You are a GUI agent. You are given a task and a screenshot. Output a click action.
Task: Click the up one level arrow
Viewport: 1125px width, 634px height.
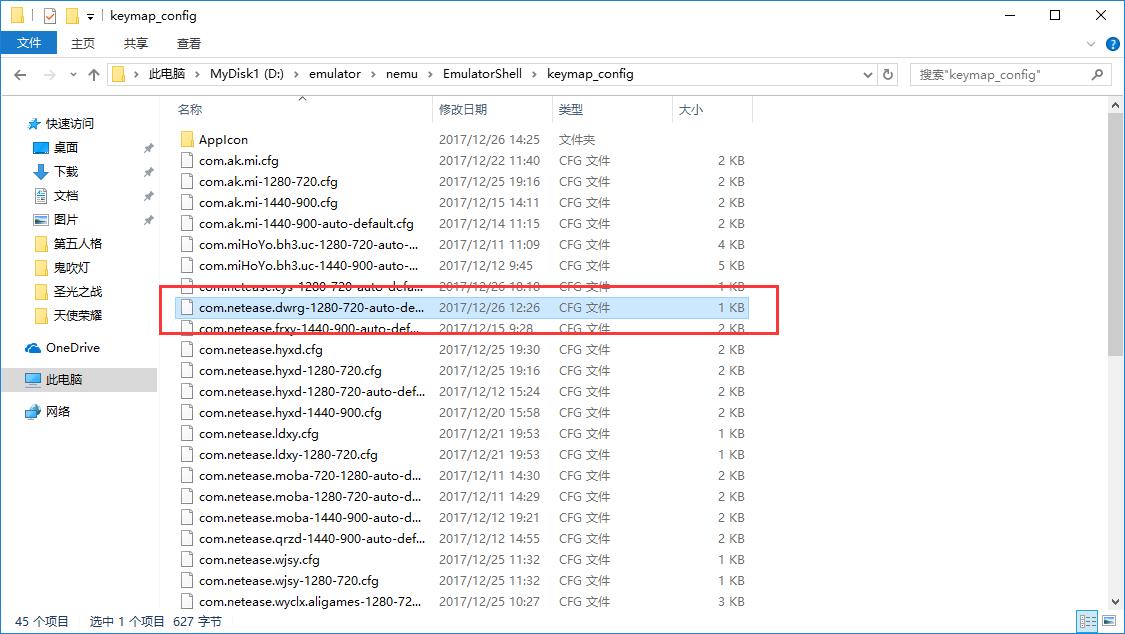[x=94, y=74]
